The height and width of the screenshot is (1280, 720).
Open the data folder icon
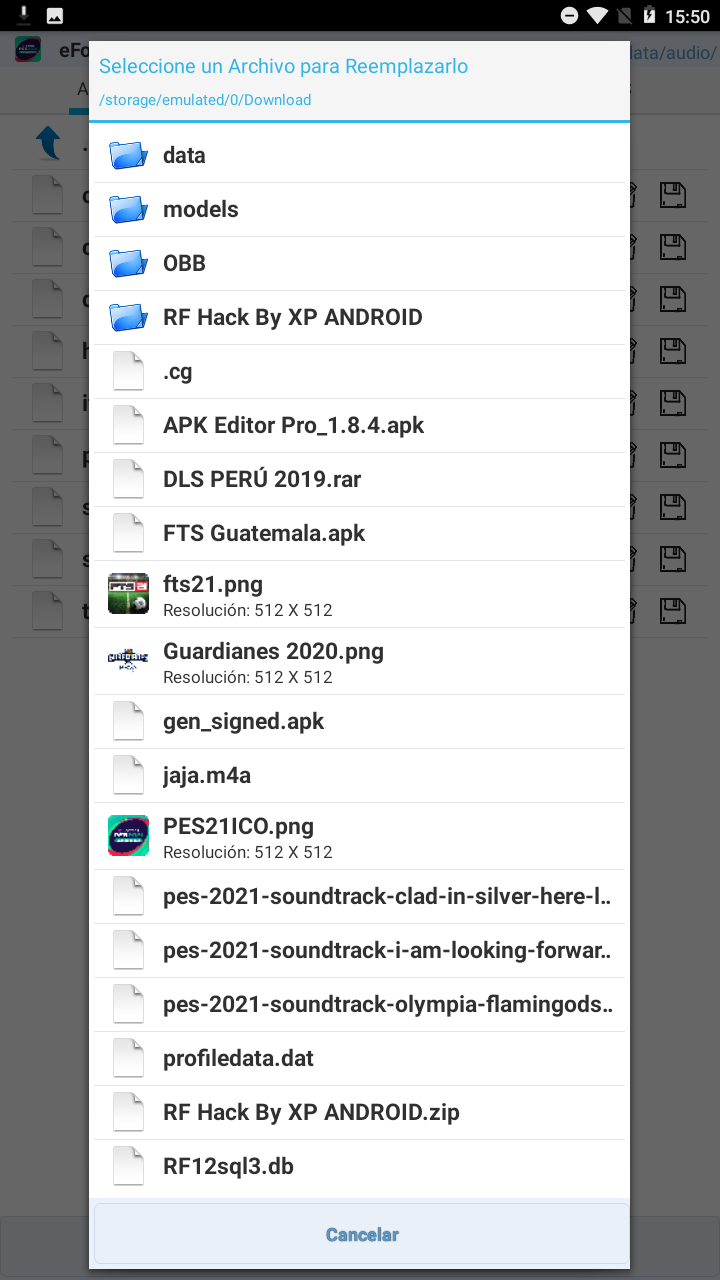tap(128, 155)
